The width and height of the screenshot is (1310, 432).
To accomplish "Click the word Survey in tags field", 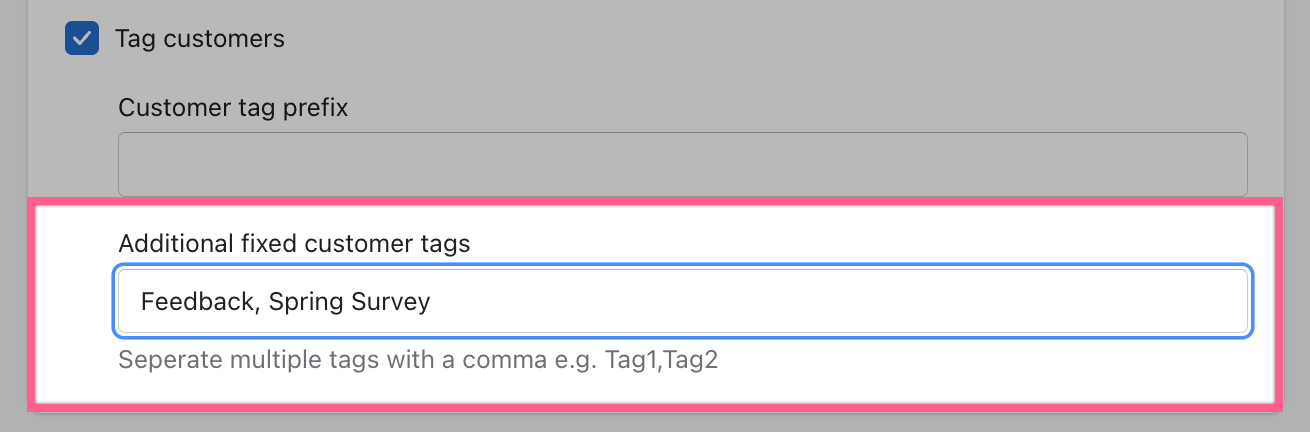I will (390, 302).
